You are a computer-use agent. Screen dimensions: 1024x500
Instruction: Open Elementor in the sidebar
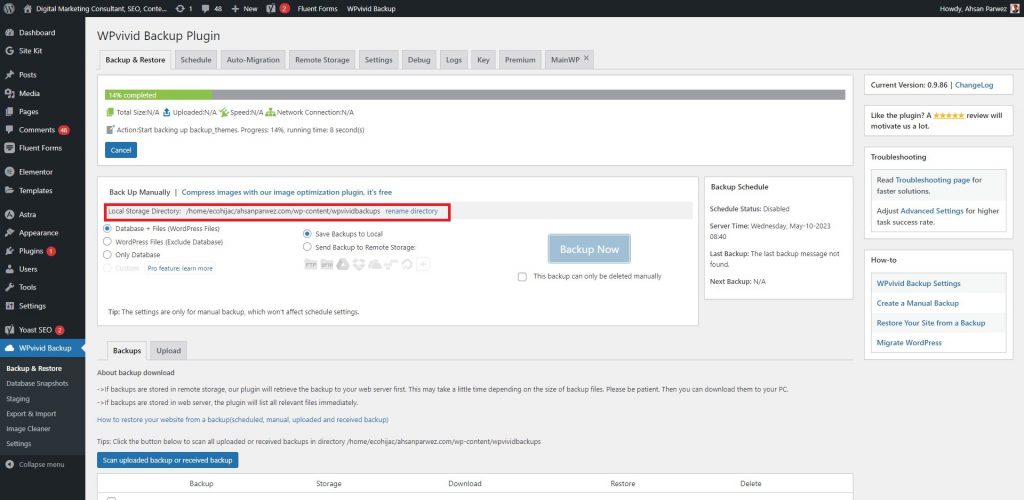click(36, 172)
